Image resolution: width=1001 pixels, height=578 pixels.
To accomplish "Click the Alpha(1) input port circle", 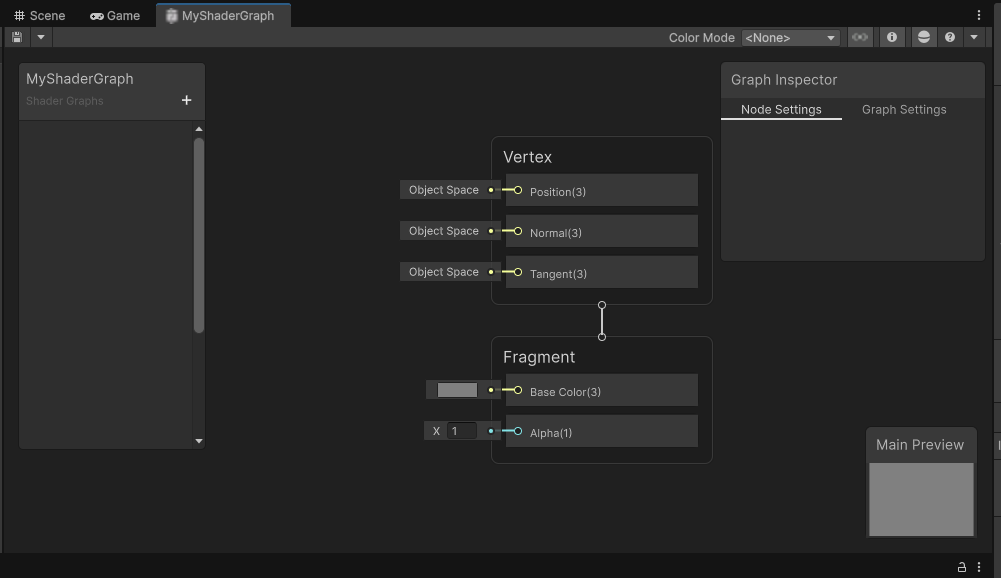I will [518, 431].
